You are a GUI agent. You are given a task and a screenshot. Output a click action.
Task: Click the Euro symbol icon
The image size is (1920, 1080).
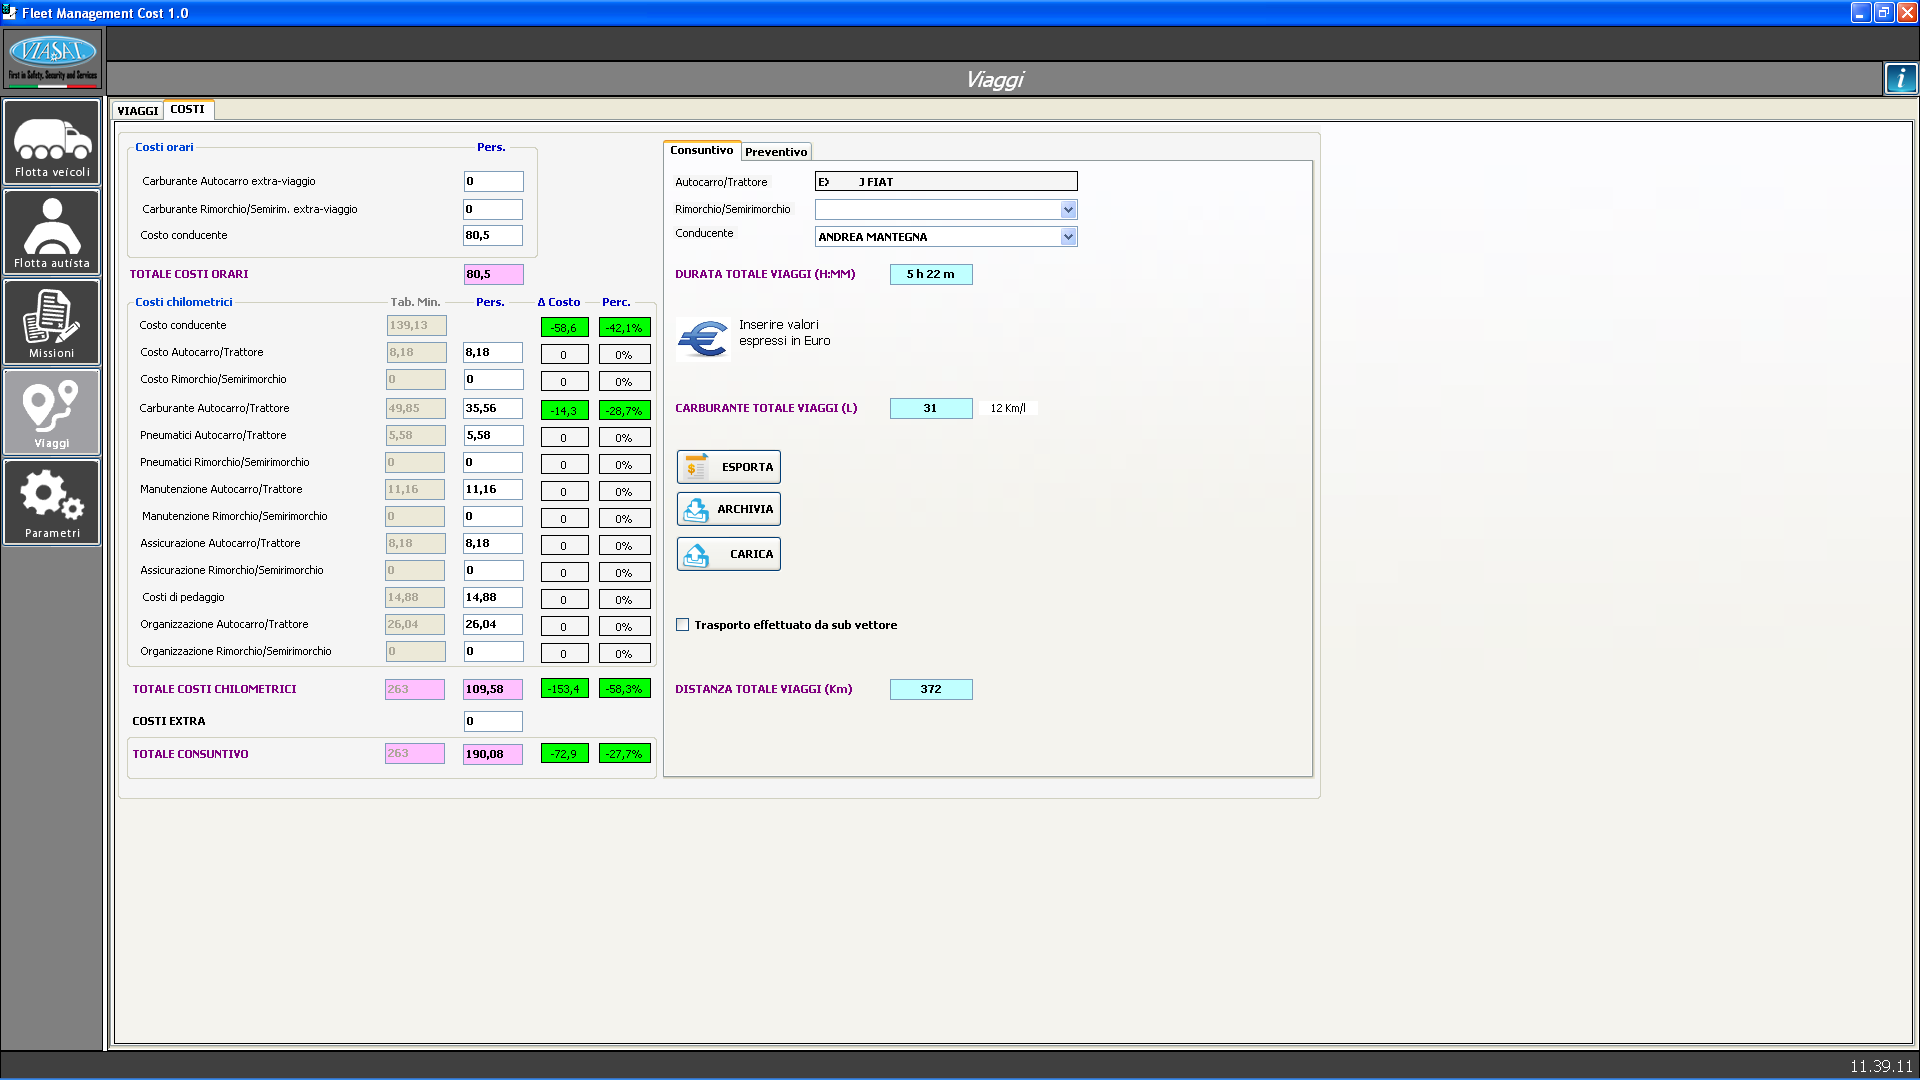(703, 339)
